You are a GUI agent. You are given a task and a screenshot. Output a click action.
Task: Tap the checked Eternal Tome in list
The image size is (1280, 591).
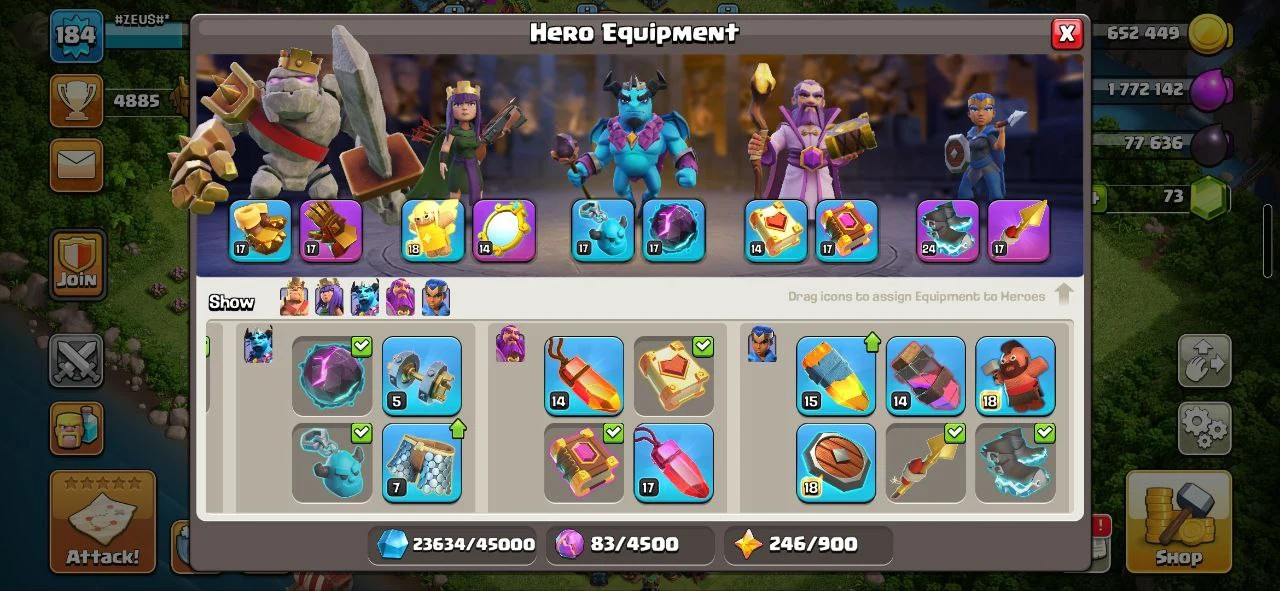673,376
